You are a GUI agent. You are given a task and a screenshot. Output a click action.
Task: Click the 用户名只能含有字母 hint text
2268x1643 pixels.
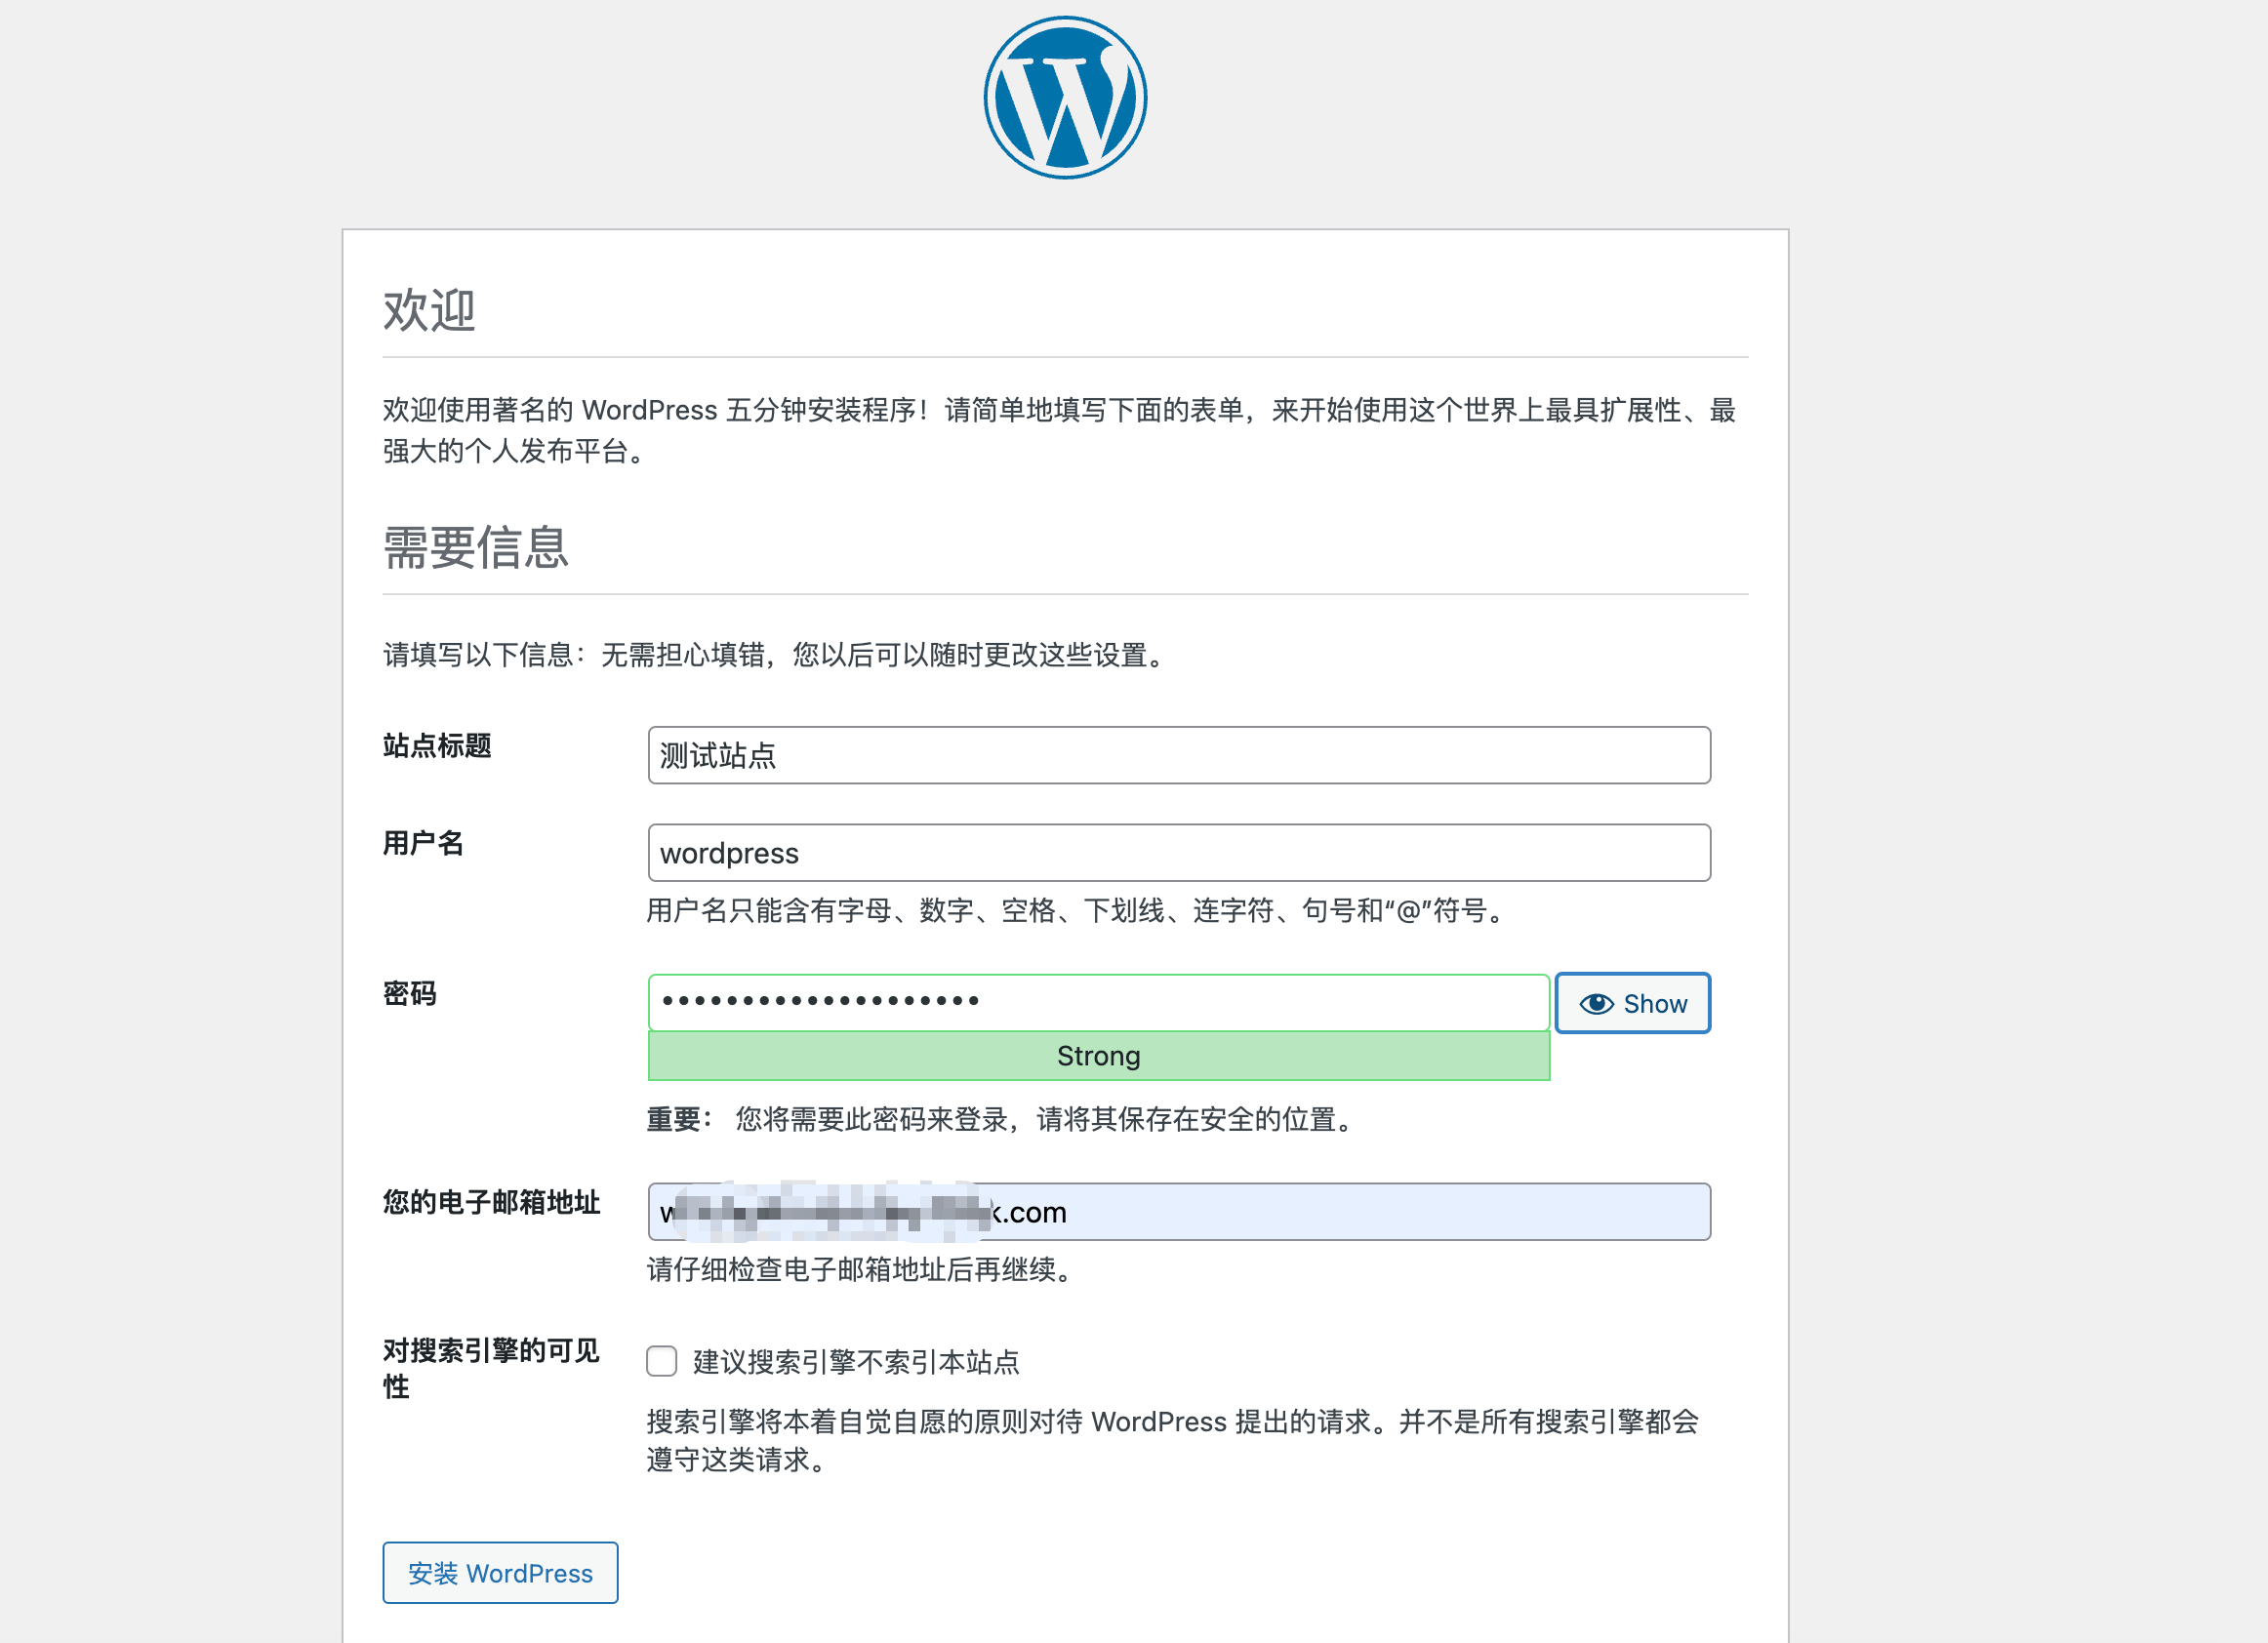click(1077, 911)
